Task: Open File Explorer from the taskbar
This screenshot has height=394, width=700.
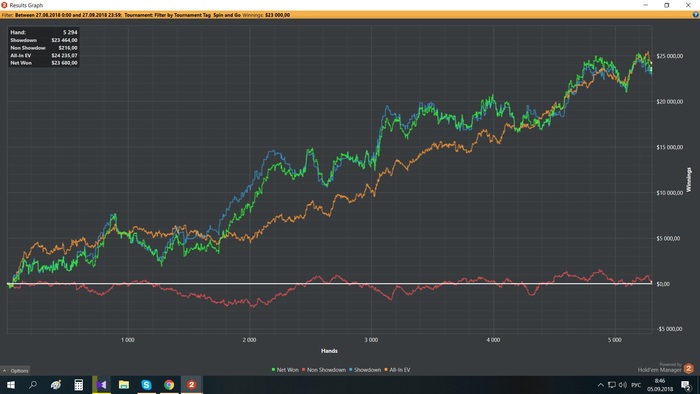Action: point(124,385)
